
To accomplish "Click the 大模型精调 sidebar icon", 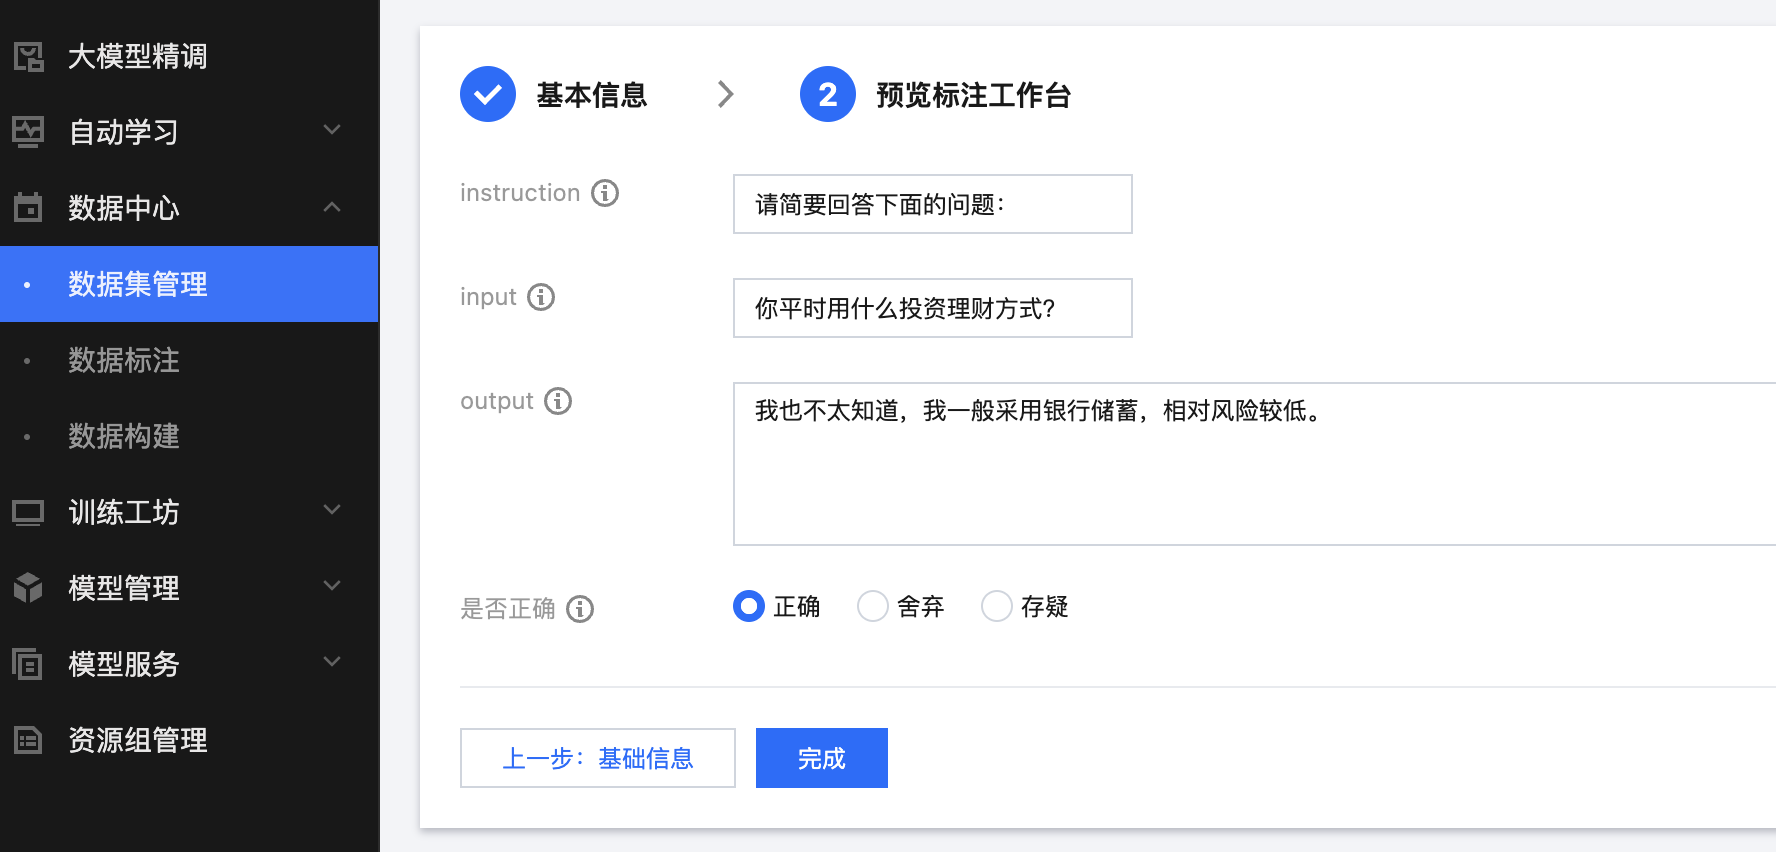I will coord(28,56).
